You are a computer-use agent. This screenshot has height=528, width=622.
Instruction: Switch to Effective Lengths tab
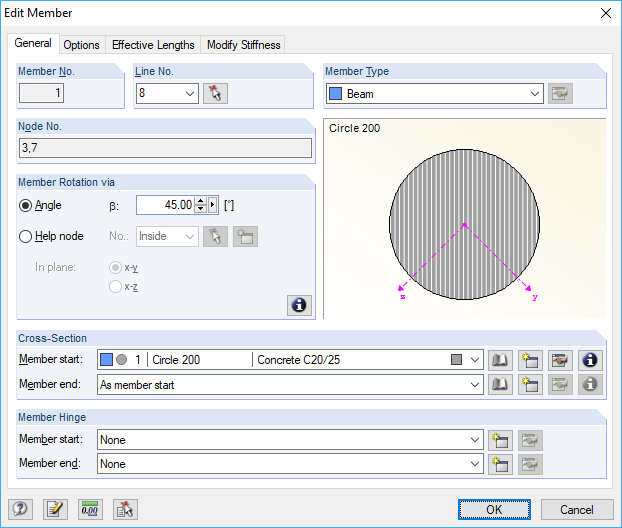click(153, 45)
